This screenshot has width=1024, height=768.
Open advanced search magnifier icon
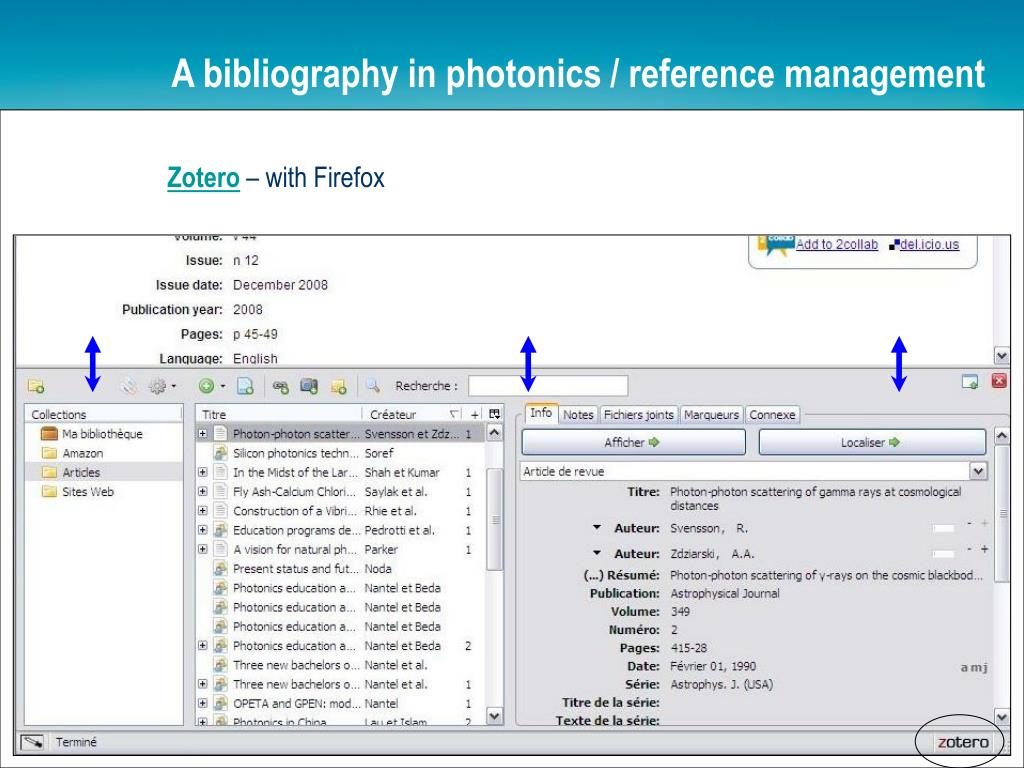pos(372,385)
